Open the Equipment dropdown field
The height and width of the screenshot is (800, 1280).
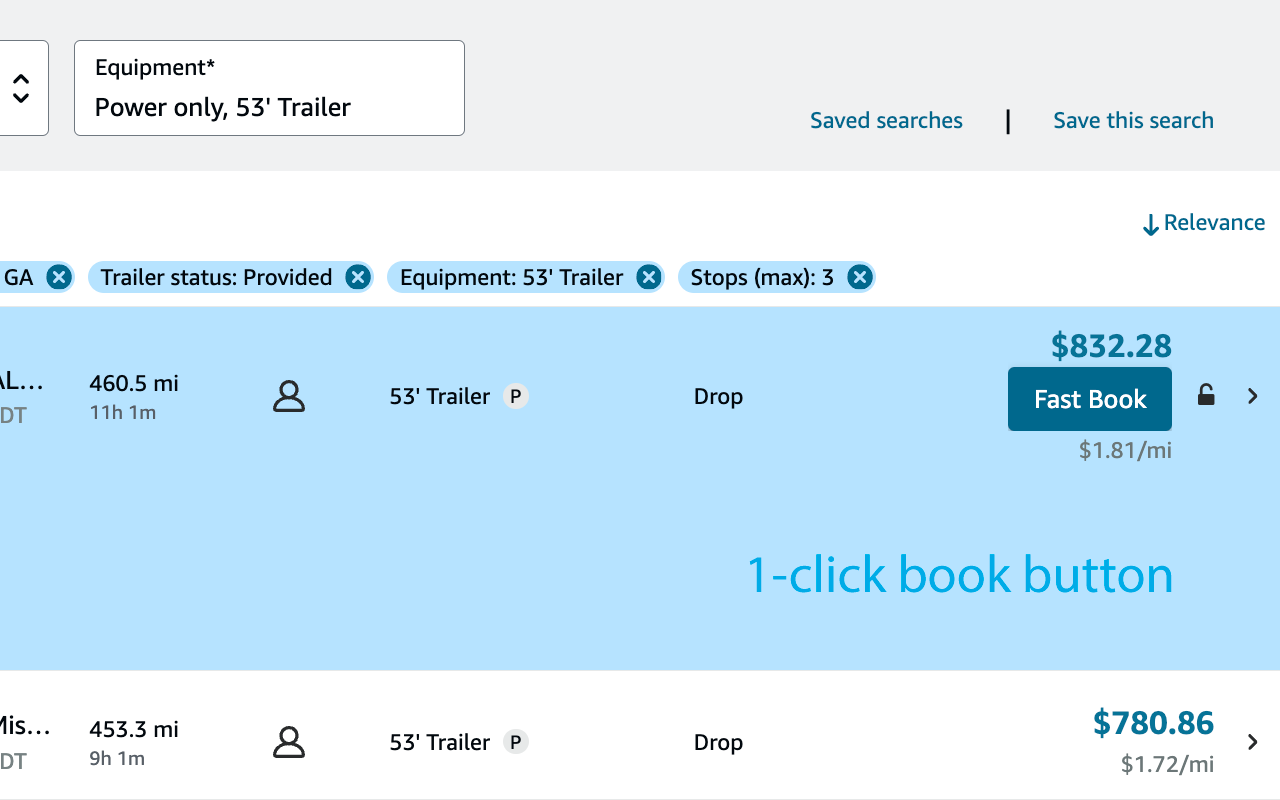point(269,88)
